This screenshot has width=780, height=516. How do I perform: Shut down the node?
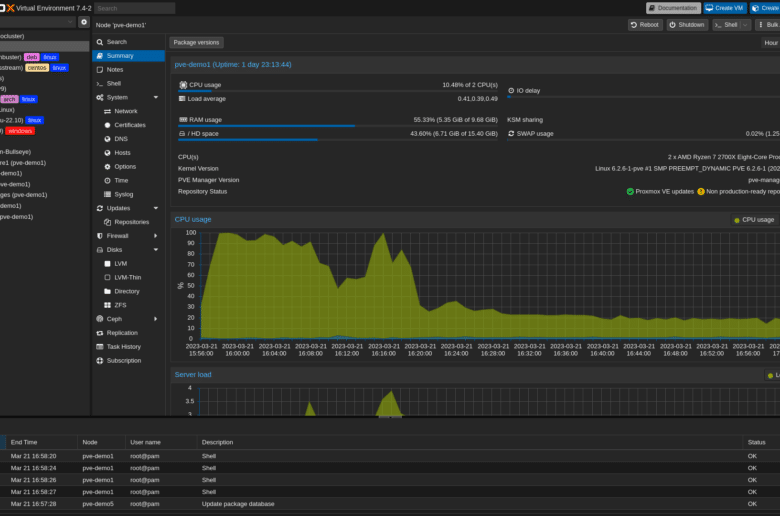[686, 25]
